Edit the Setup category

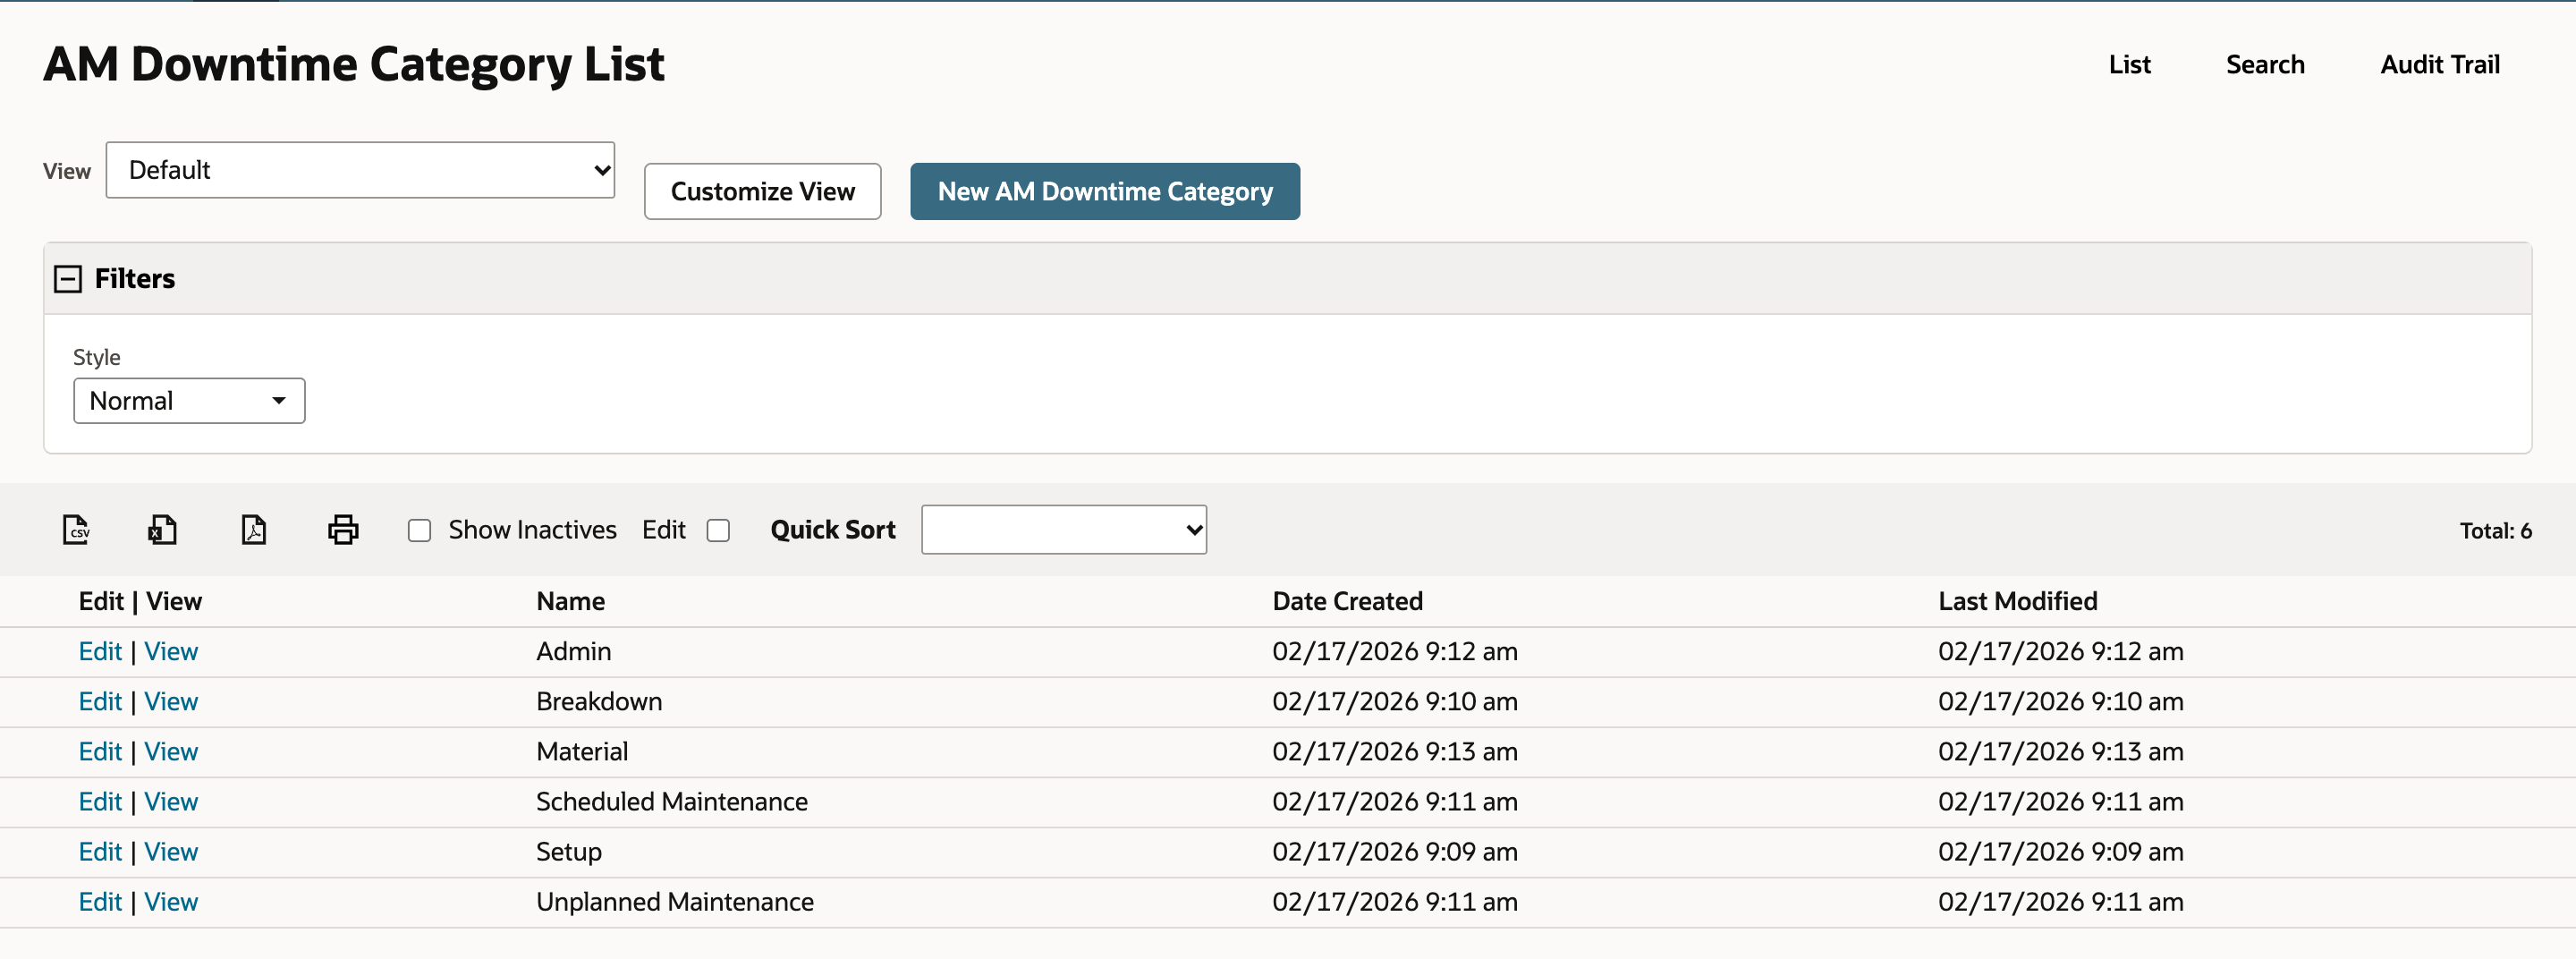[x=100, y=852]
